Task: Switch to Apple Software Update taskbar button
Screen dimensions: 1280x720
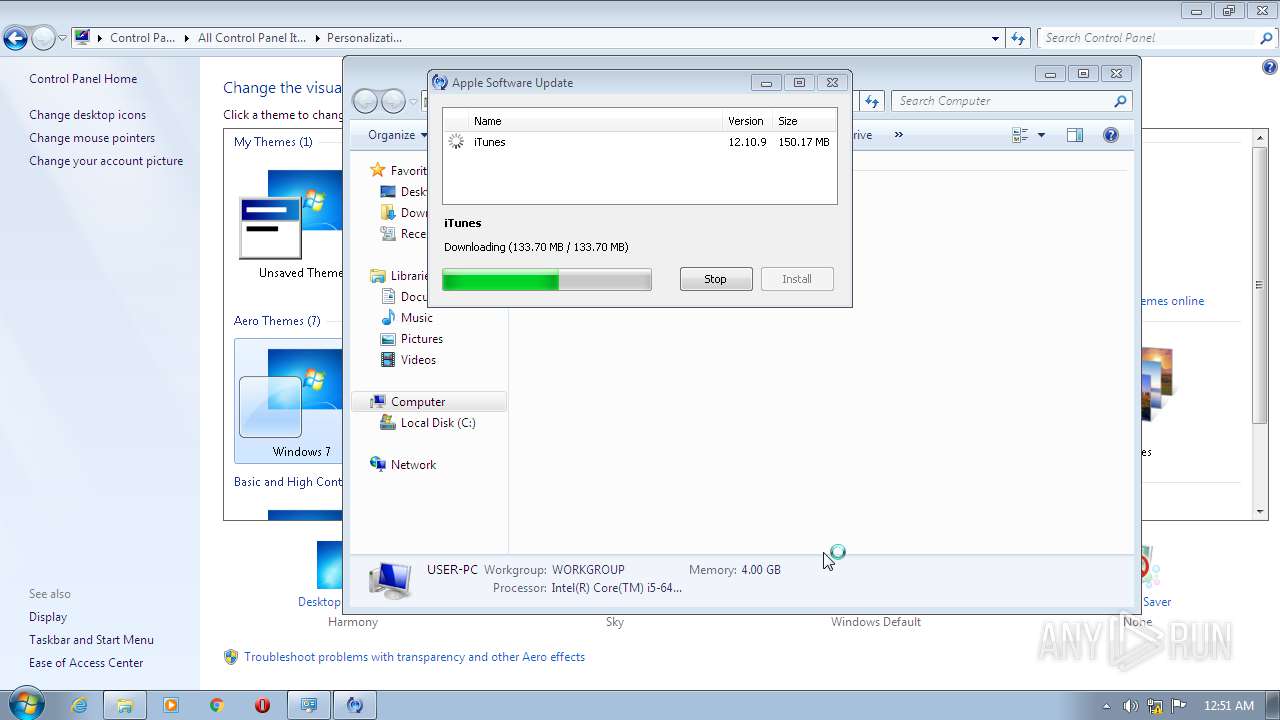Action: click(x=355, y=705)
